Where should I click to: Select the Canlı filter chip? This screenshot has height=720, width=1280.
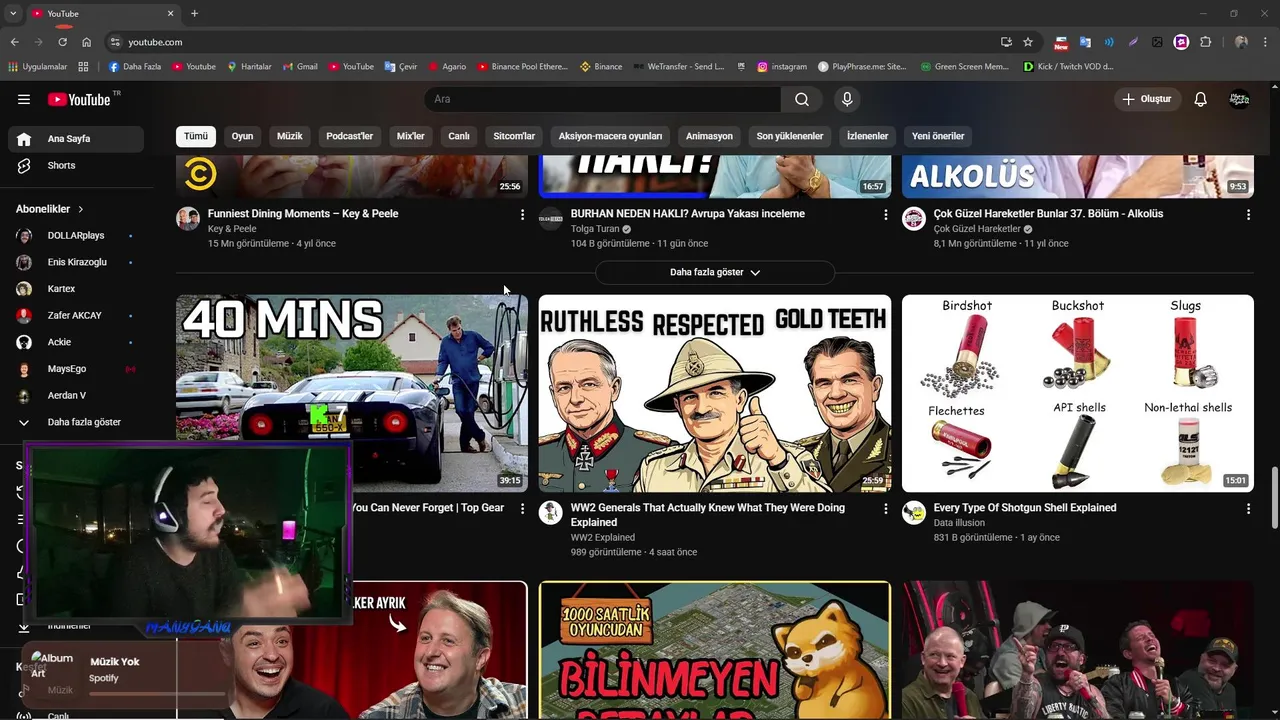click(x=459, y=136)
